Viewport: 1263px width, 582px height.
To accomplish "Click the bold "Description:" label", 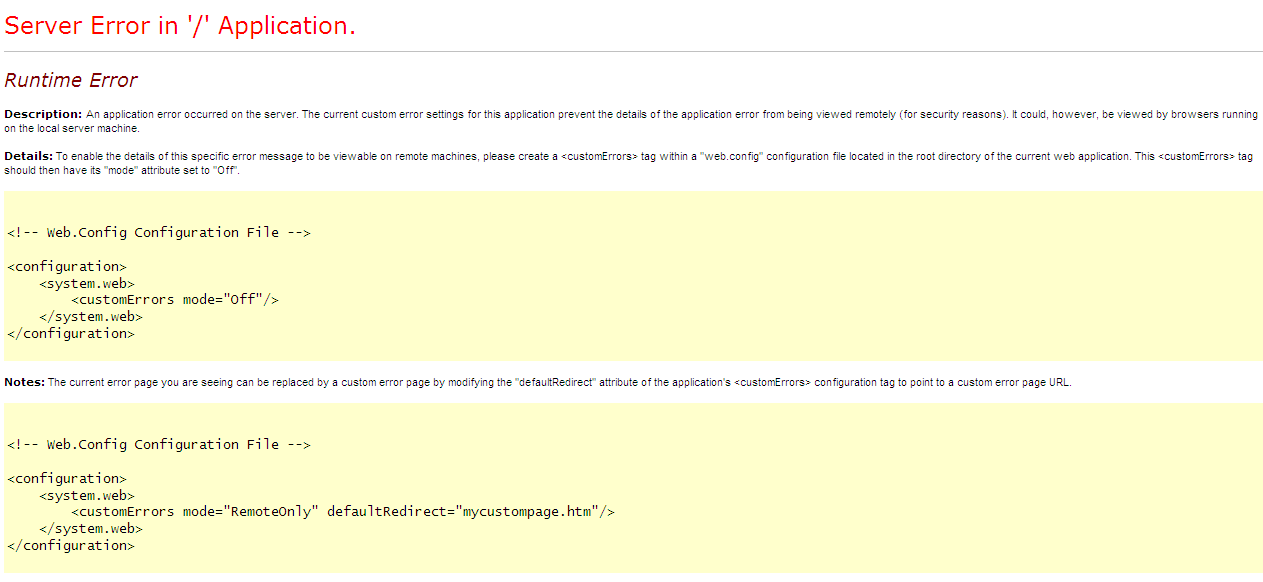I will 43,114.
